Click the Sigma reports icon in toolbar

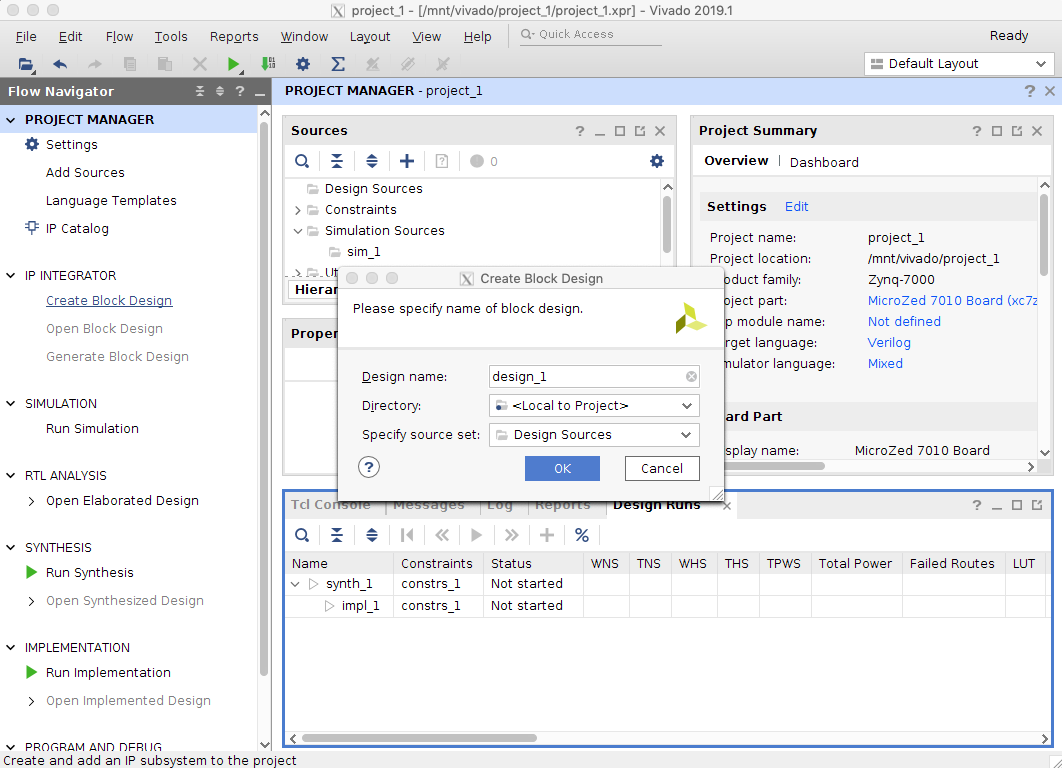point(338,64)
